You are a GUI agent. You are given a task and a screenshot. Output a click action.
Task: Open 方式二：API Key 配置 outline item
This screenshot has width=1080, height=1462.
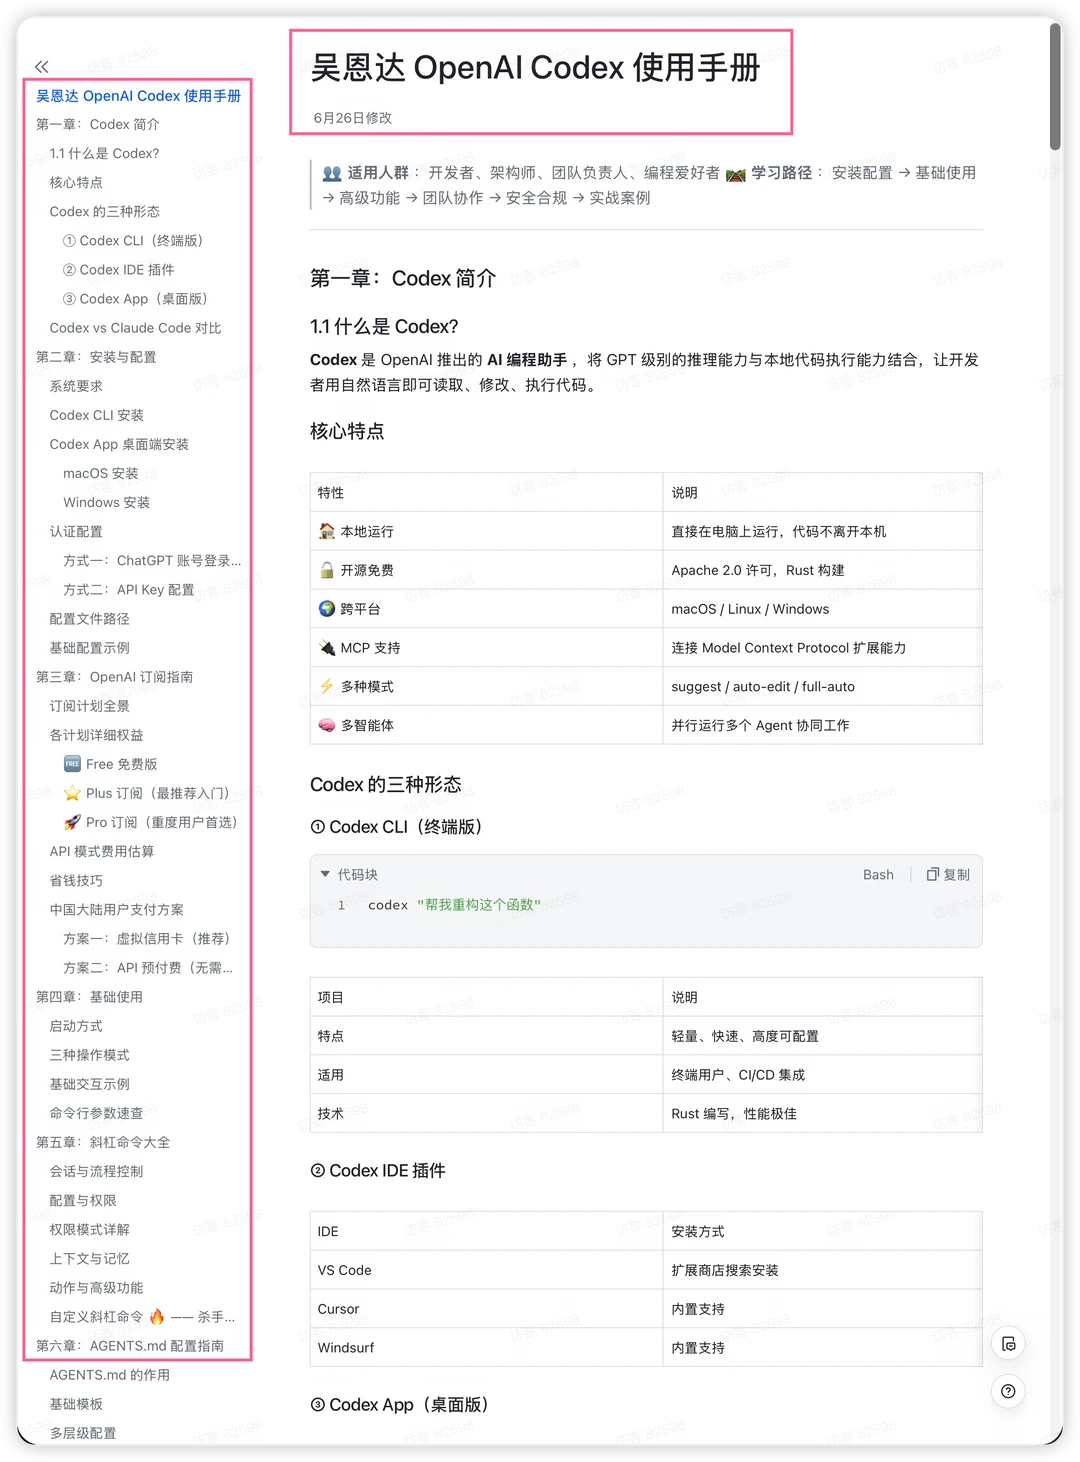128,589
